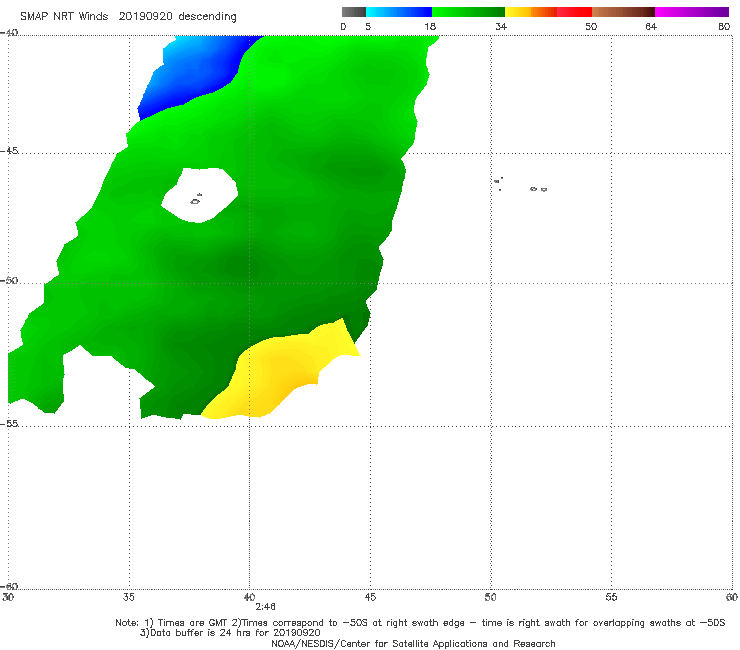Click the latitude axis label "-60"
740x650 pixels.
[x=9, y=586]
